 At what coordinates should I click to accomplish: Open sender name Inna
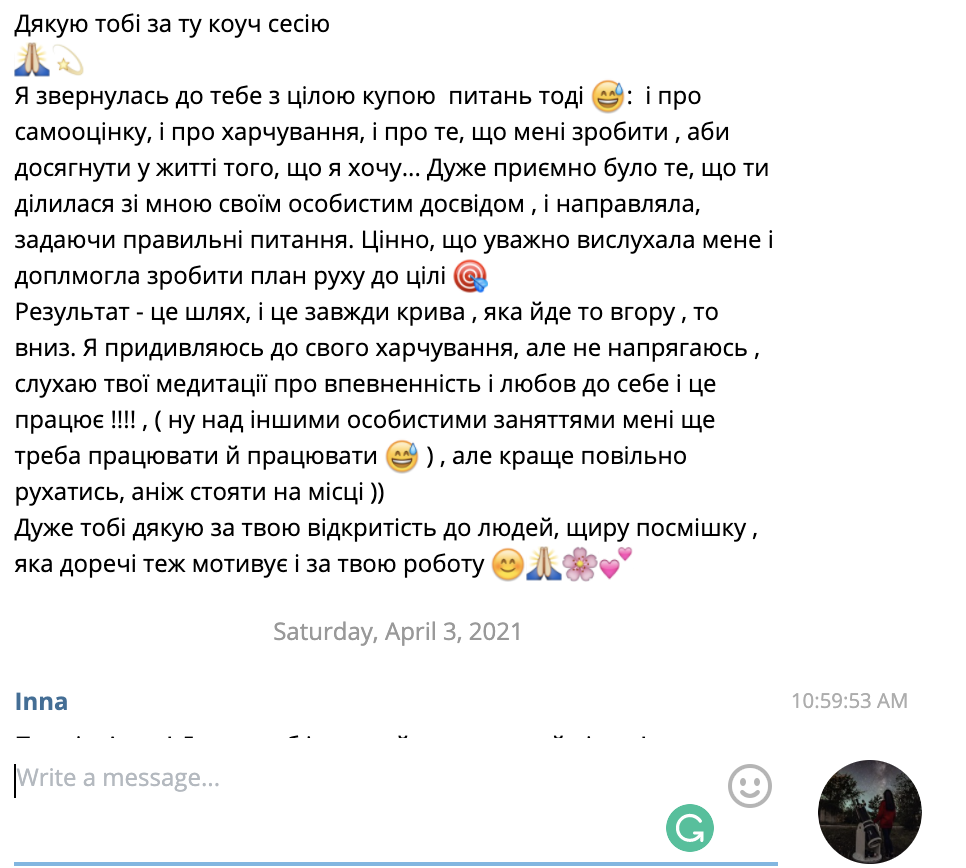click(41, 701)
